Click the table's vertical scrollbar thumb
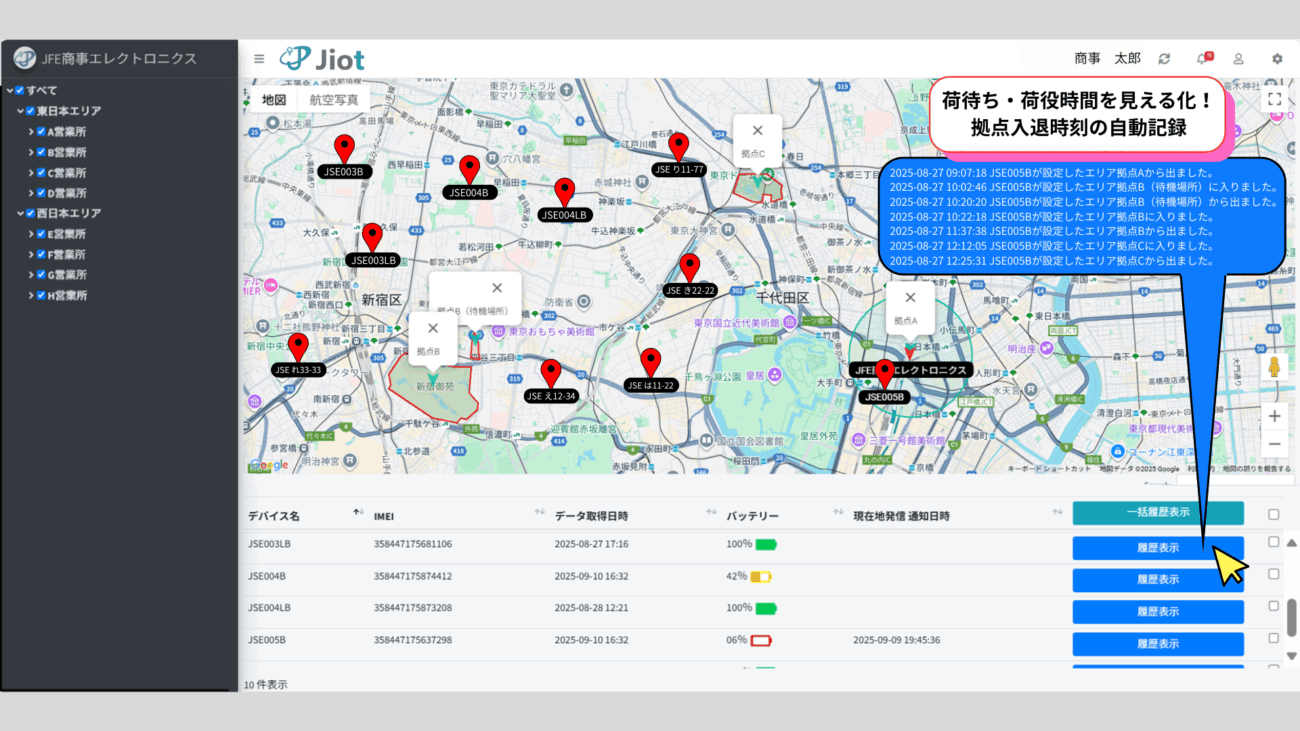The image size is (1300, 731). (1291, 617)
